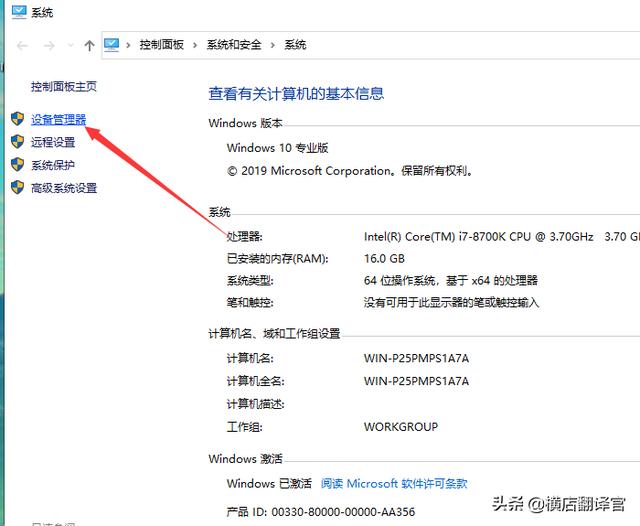Click the 处理器 label

(244, 237)
